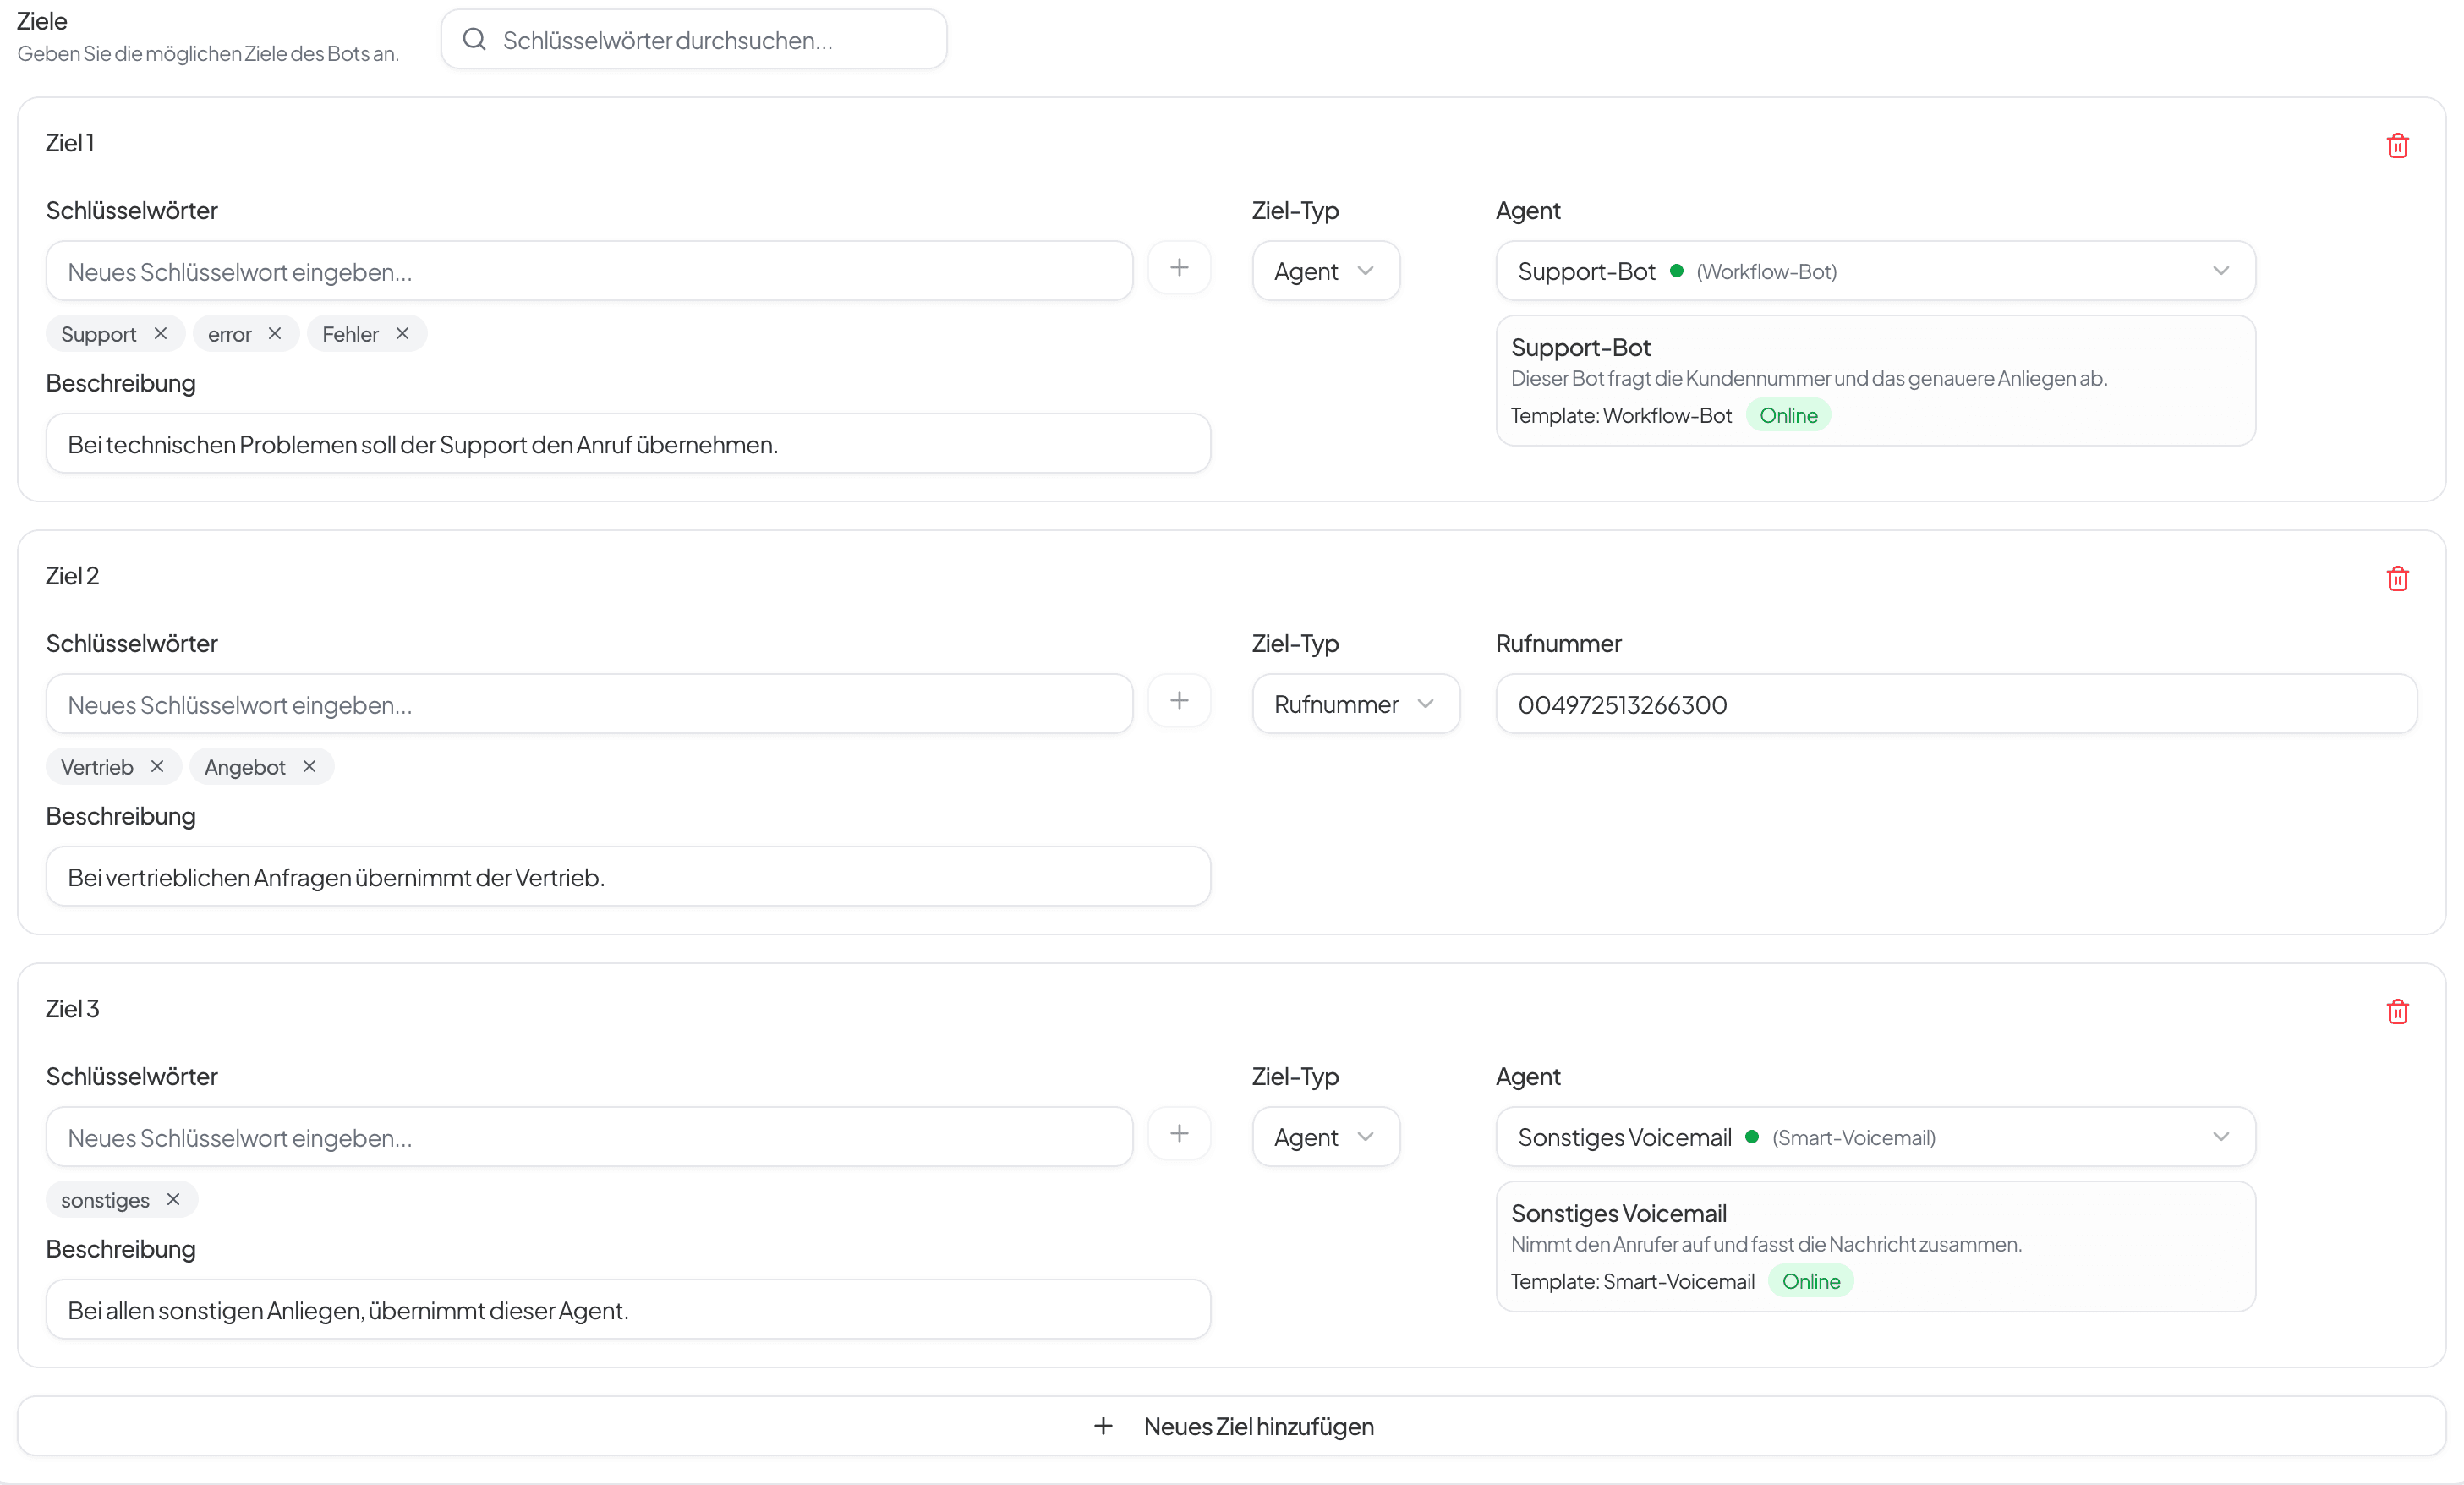This screenshot has height=1485, width=2464.
Task: Expand the Sonstiges Voicemail agent dropdown
Action: click(1875, 1137)
